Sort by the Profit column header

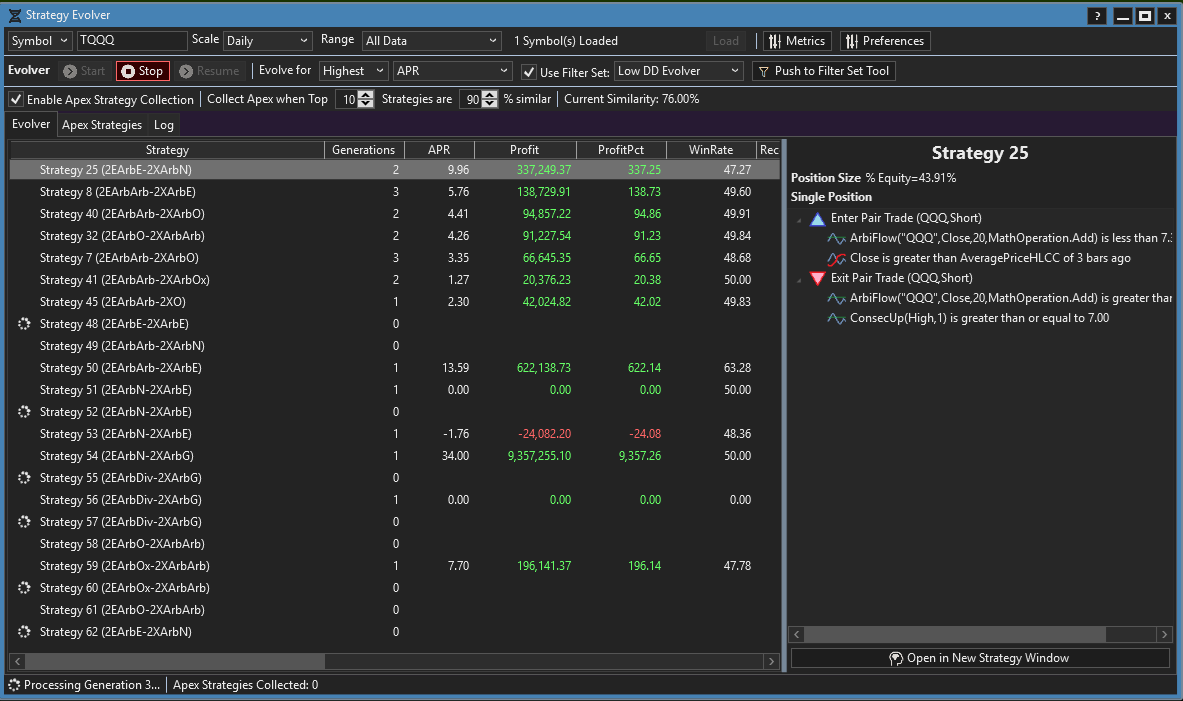coord(525,150)
